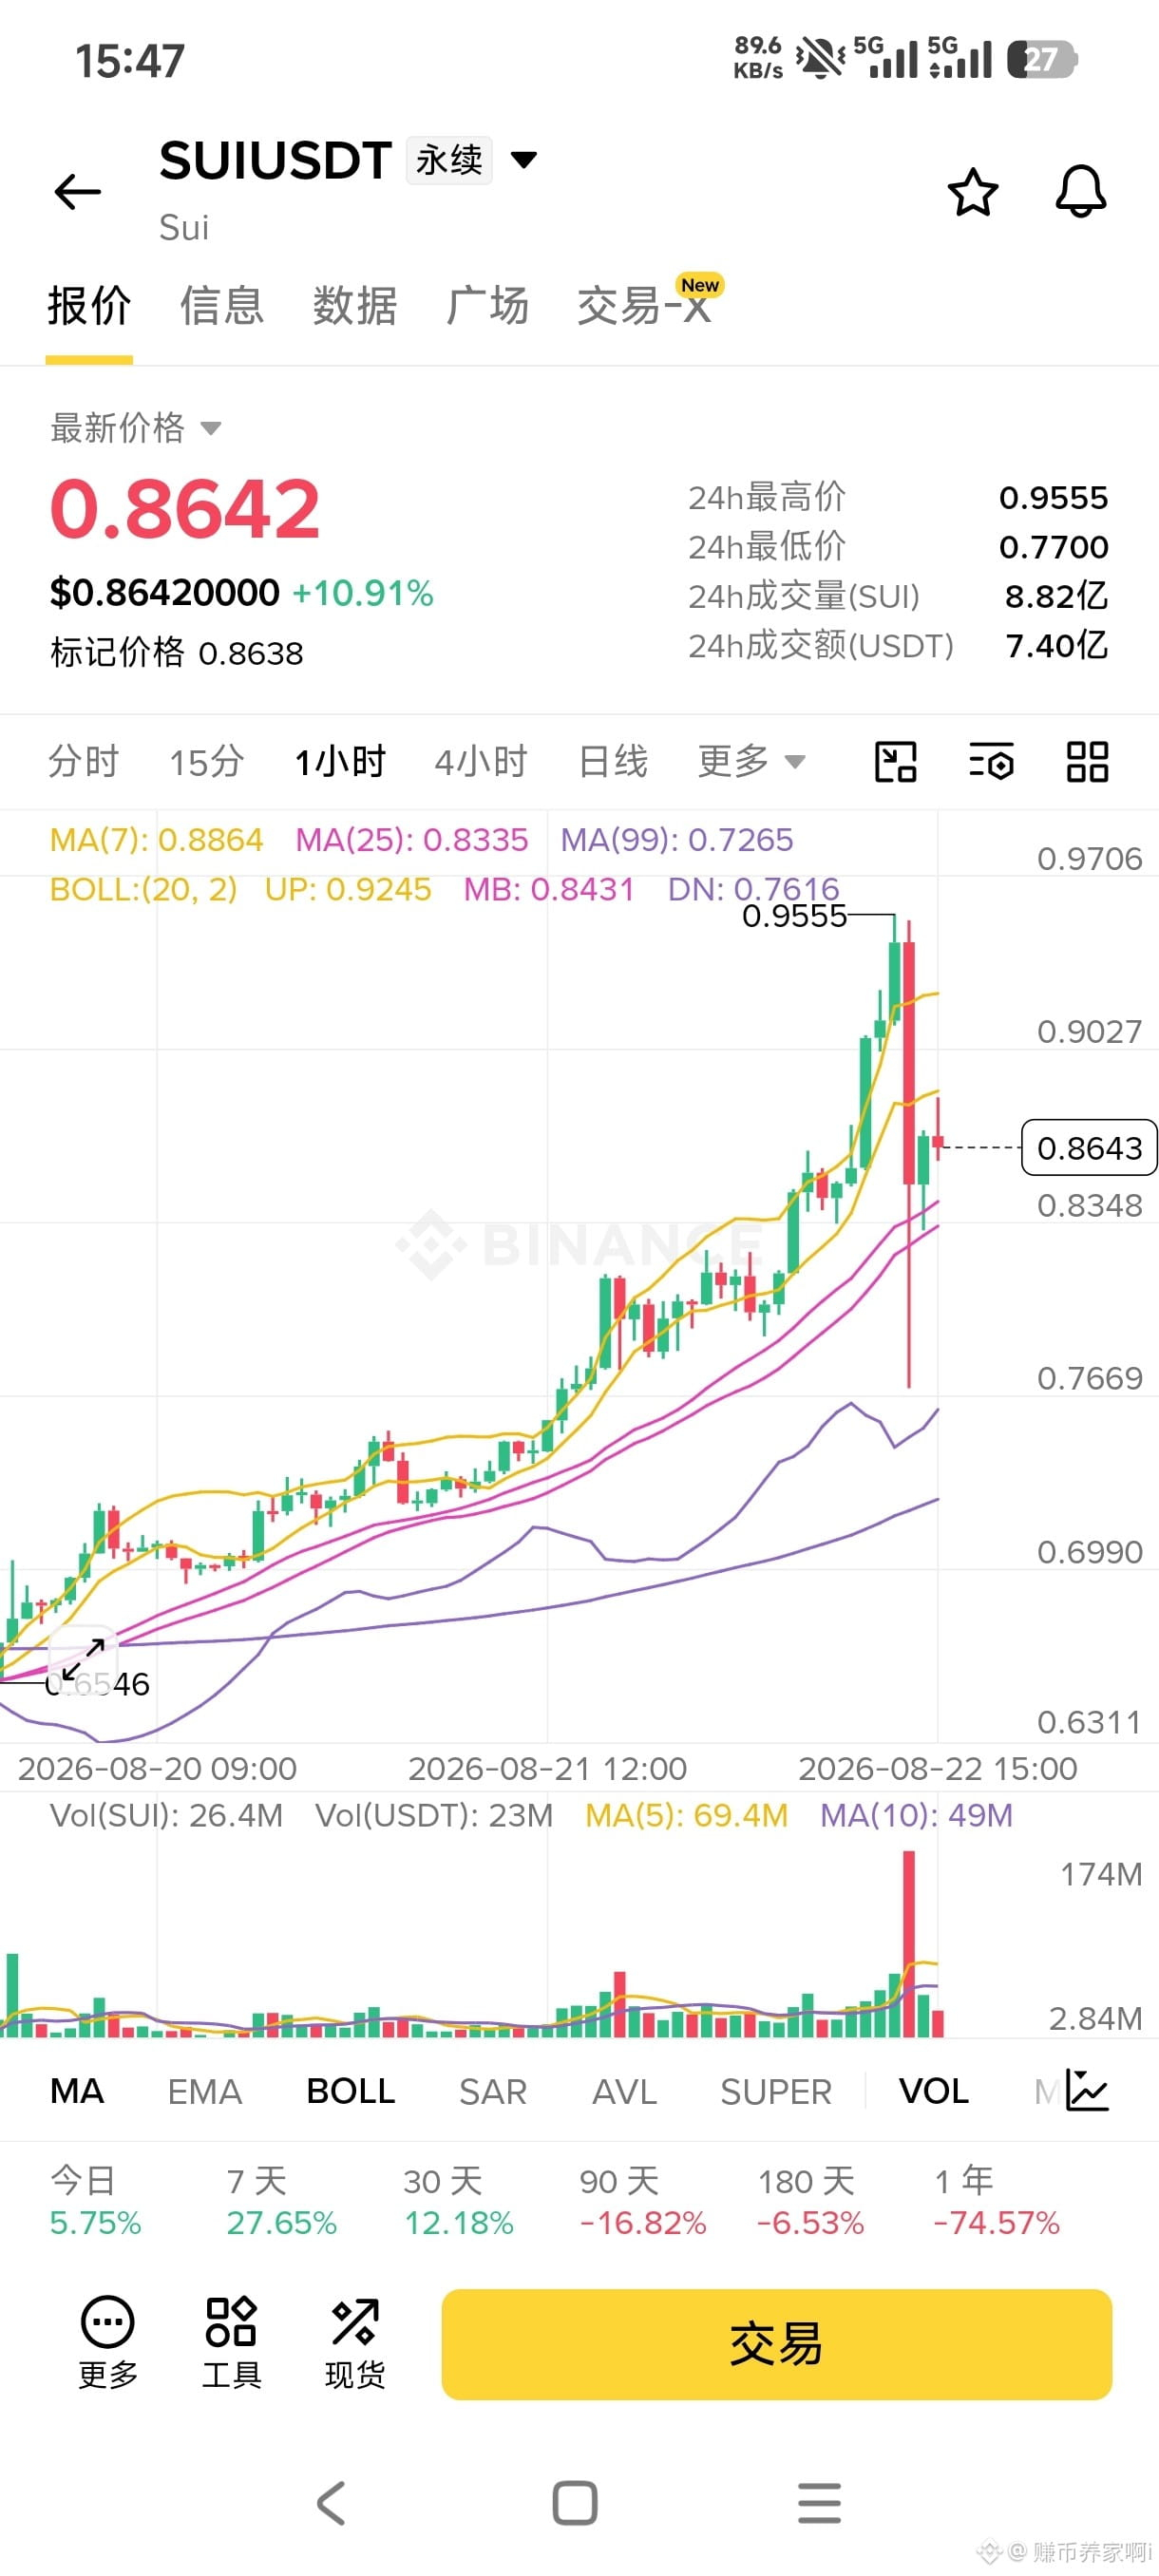Switch to the 广场 tab
1159x2576 pixels.
click(487, 306)
